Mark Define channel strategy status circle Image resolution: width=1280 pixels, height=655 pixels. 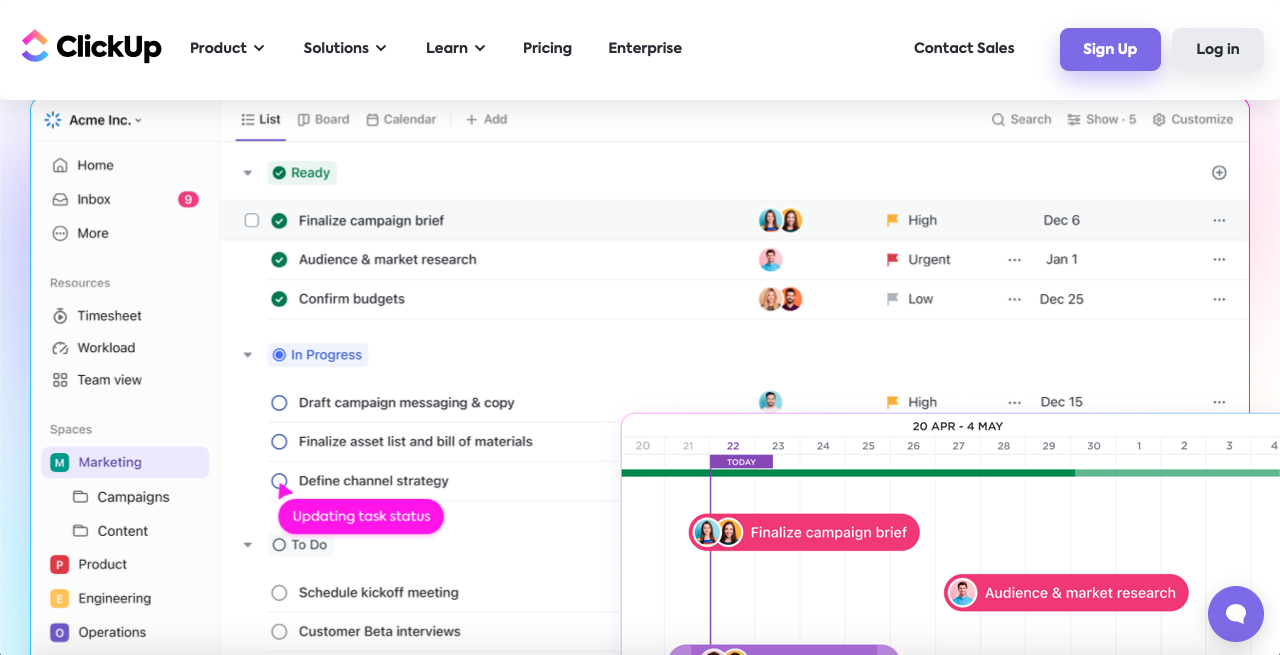[280, 480]
